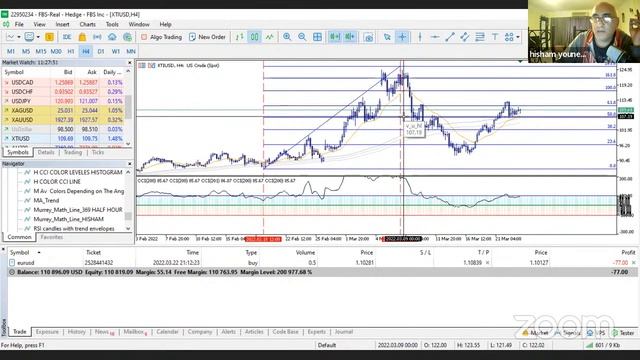Open the File menu
Screen dimensions: 640x360
(19, 24)
